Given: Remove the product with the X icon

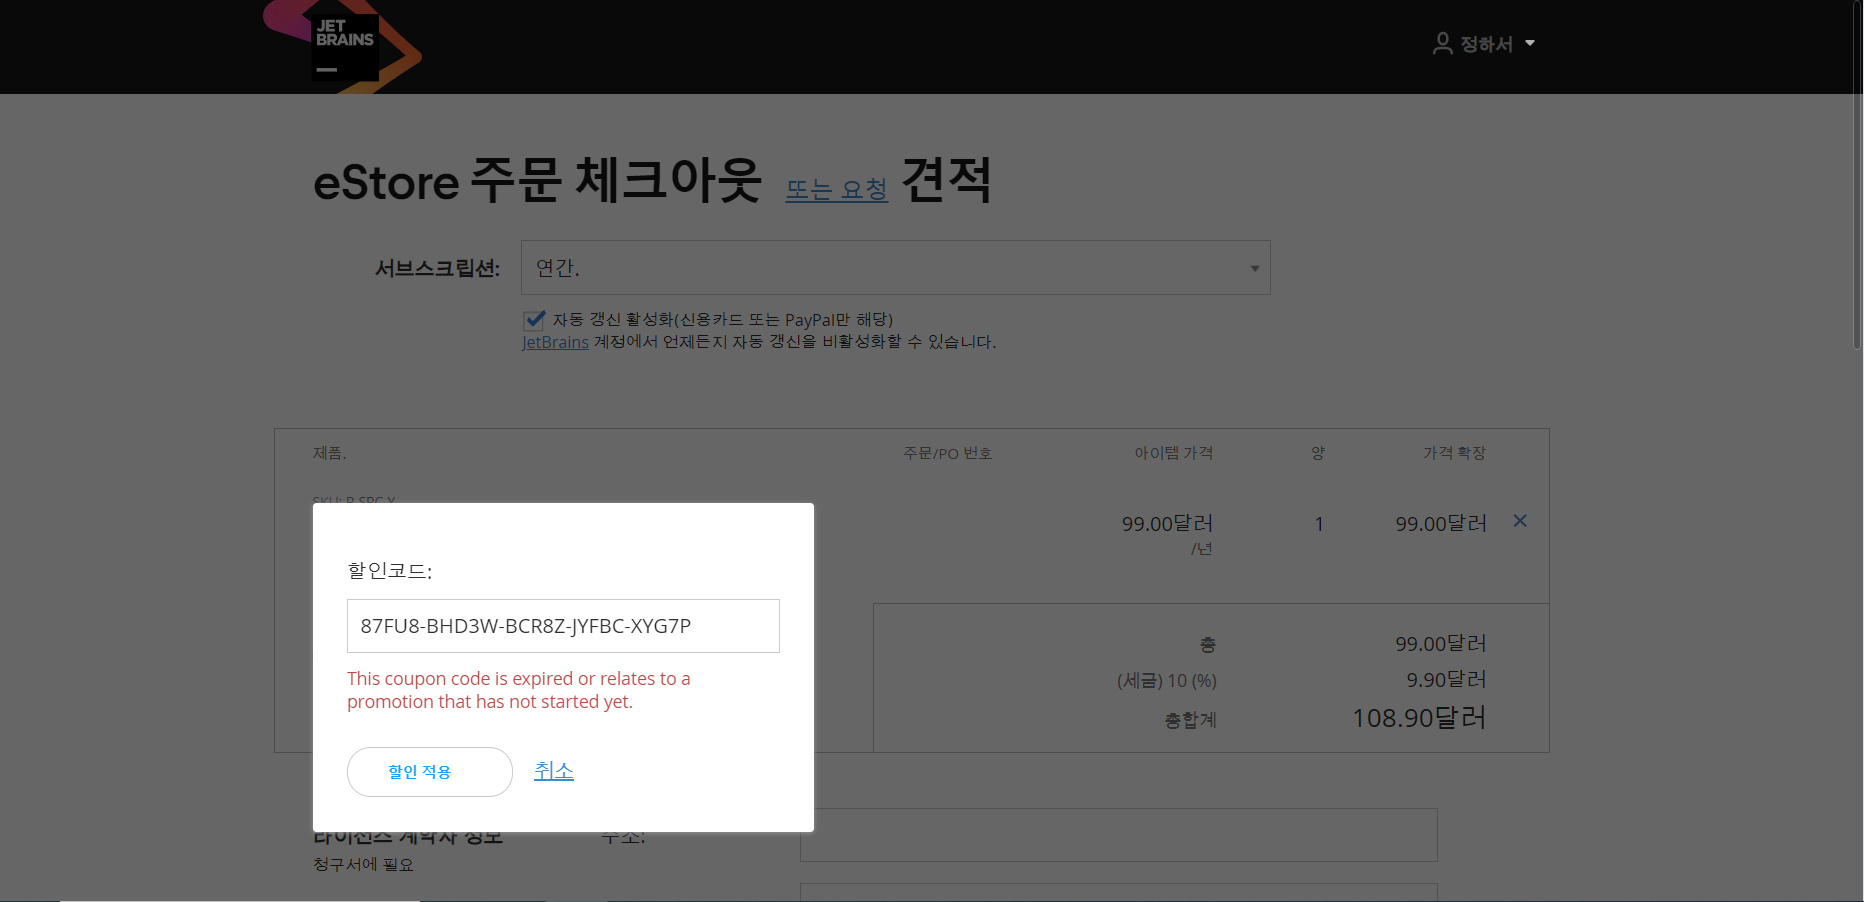Looking at the screenshot, I should (1520, 521).
